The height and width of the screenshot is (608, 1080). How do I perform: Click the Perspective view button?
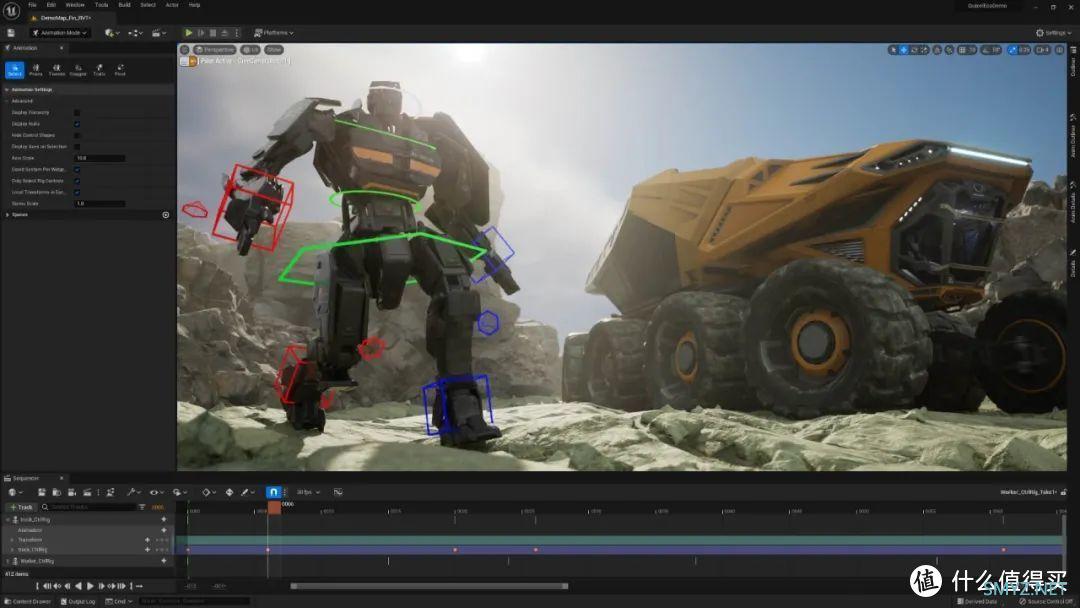click(215, 50)
